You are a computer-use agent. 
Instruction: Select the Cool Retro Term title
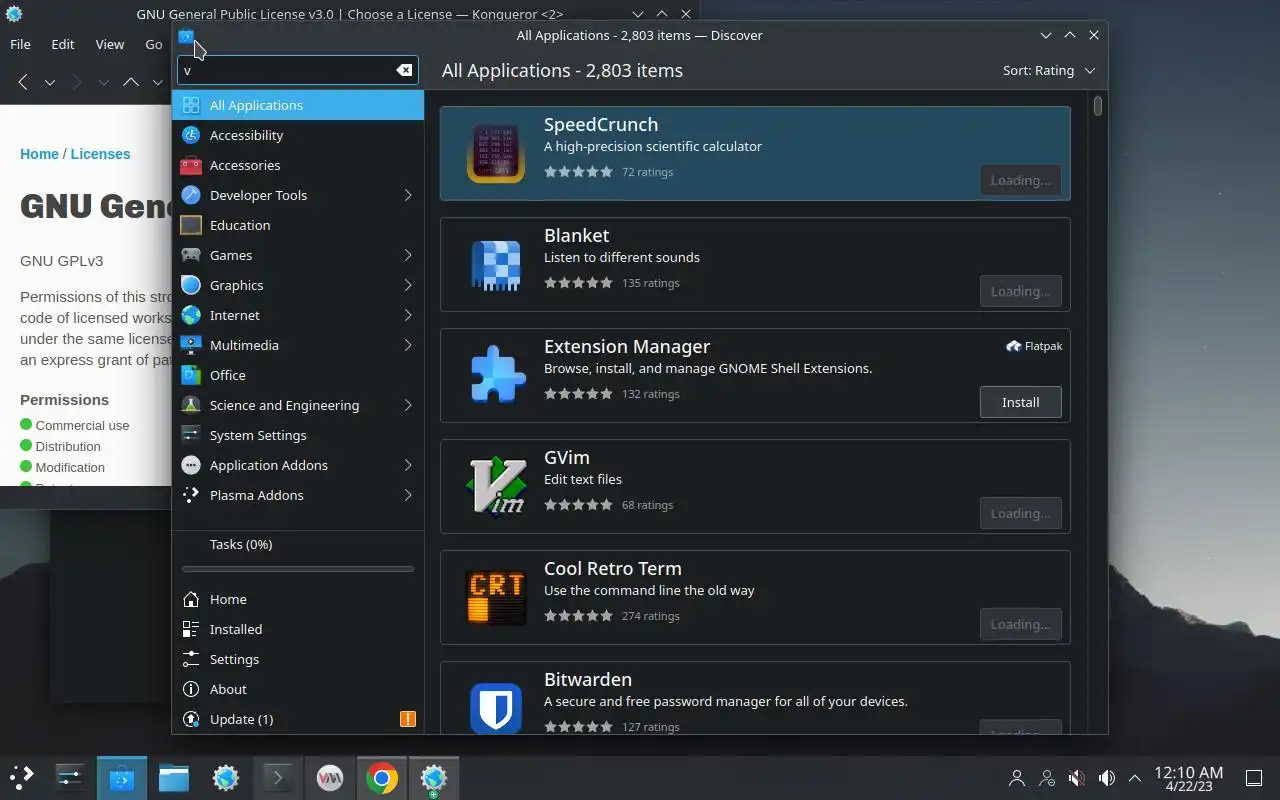(x=612, y=568)
